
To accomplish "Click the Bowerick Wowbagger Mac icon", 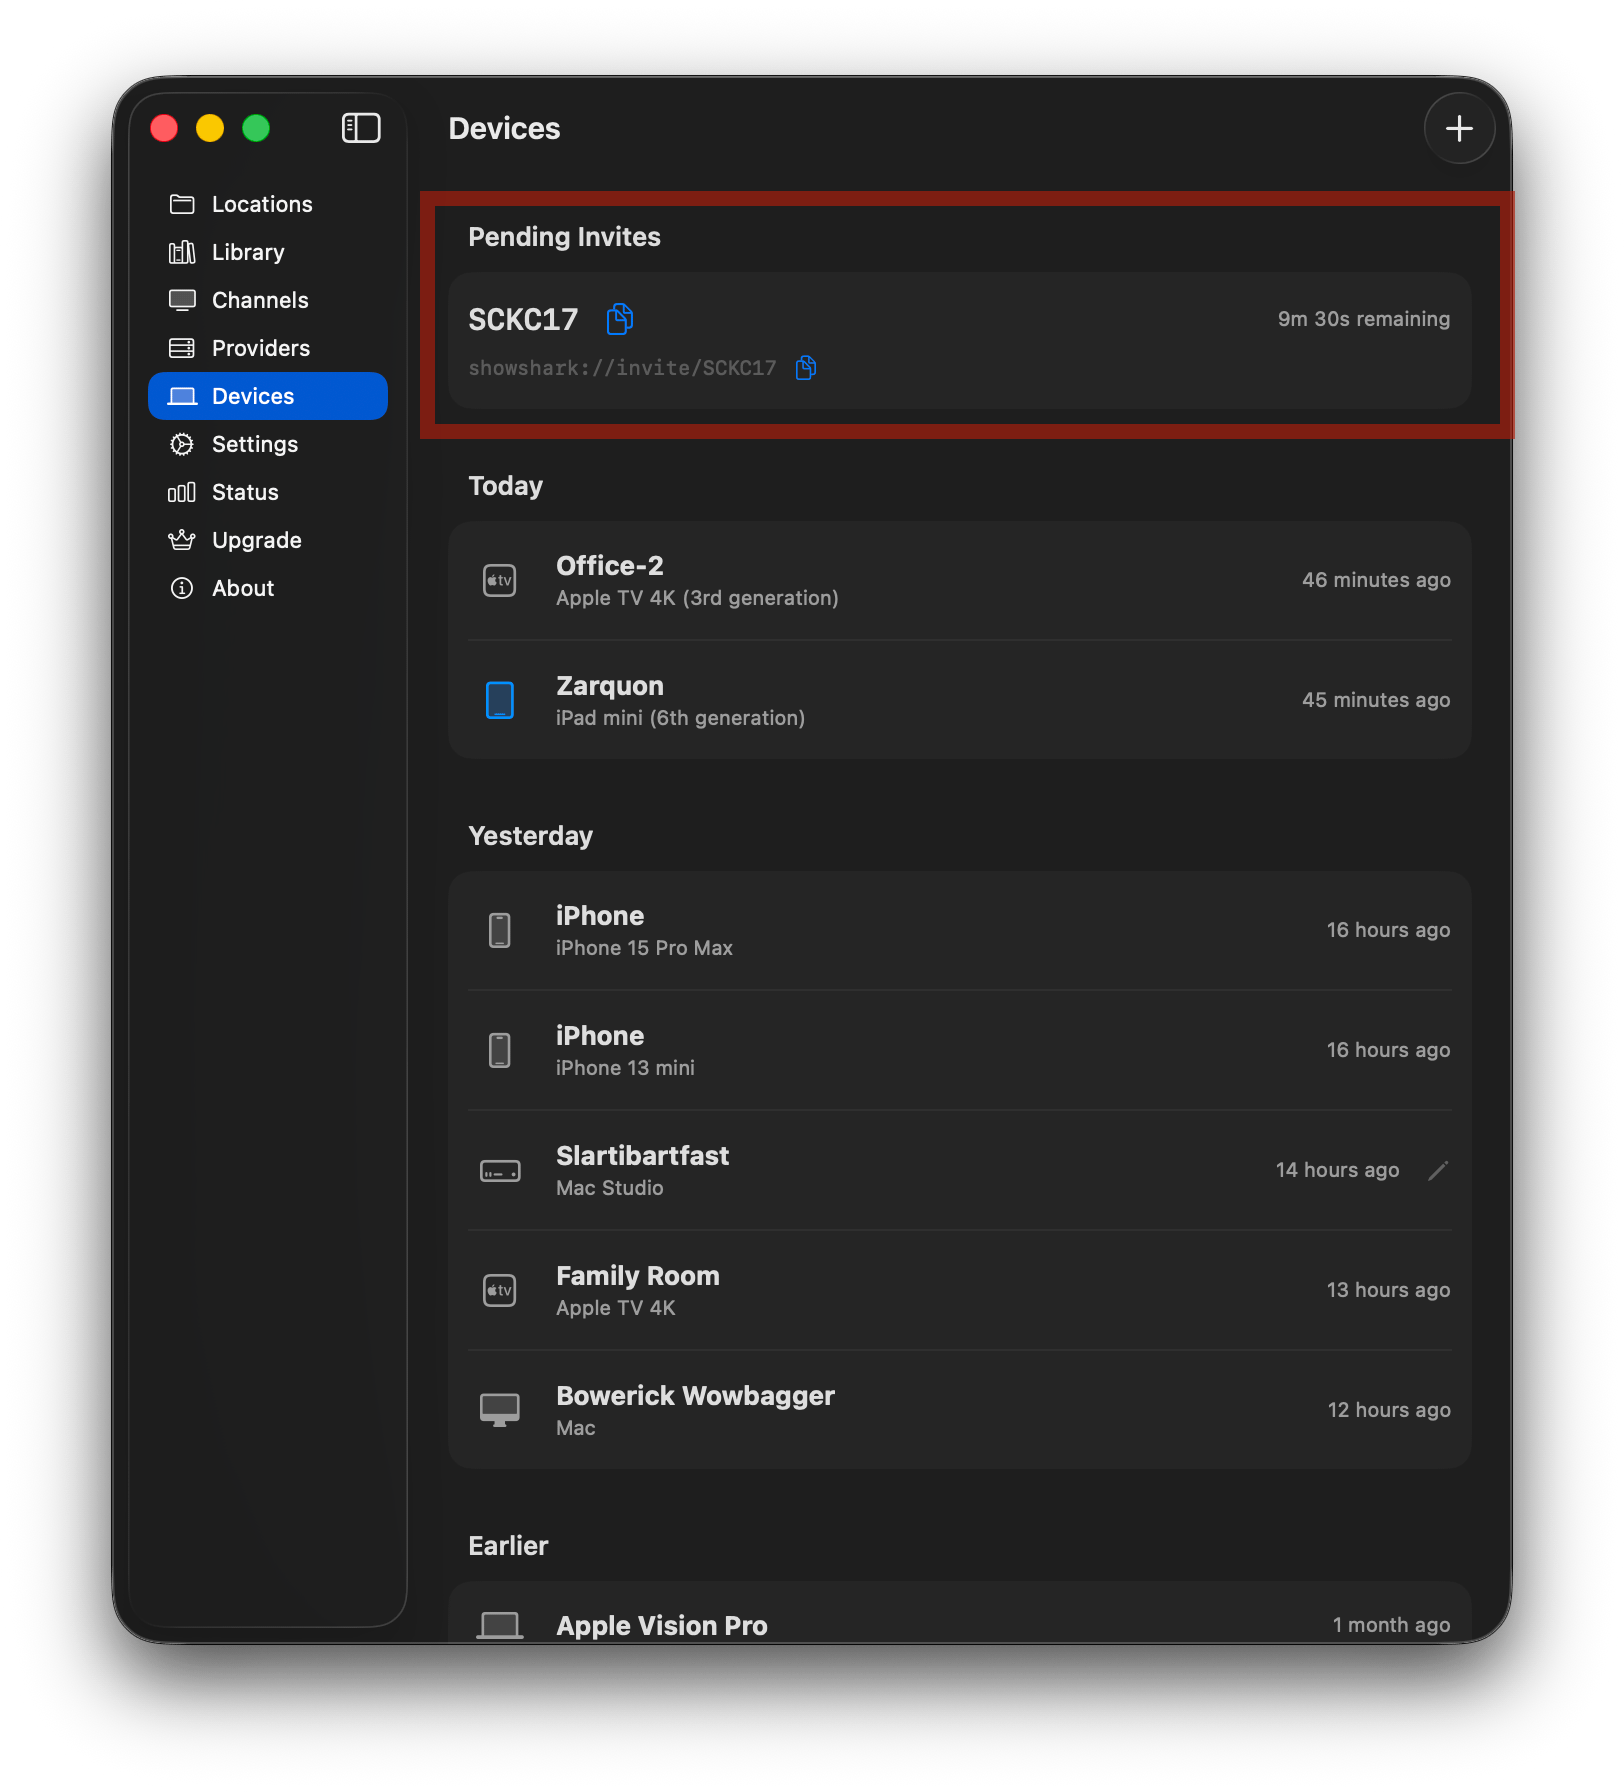I will coord(500,1410).
